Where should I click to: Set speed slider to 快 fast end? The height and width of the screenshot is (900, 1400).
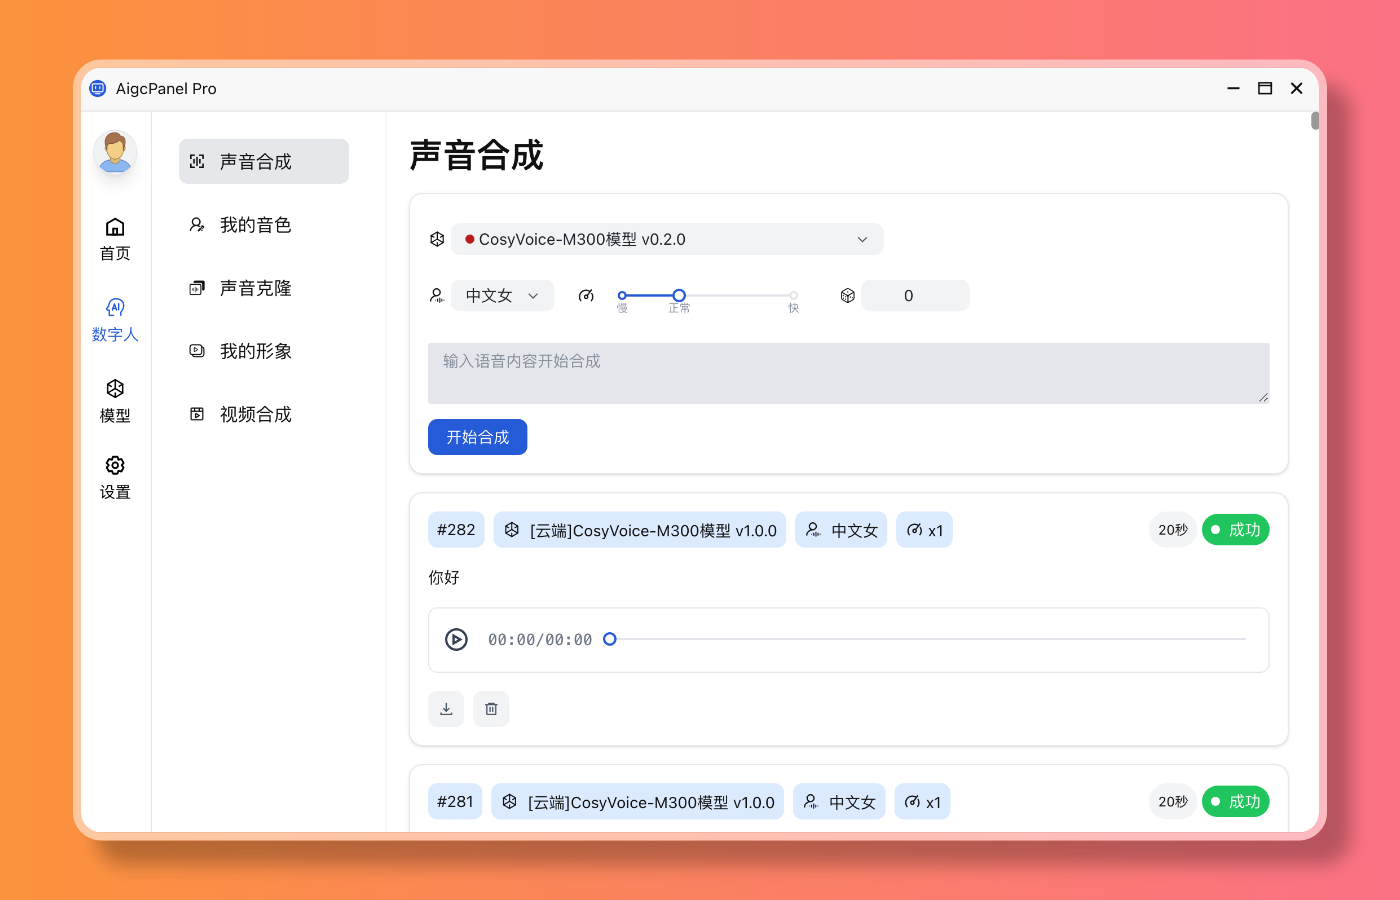point(793,296)
